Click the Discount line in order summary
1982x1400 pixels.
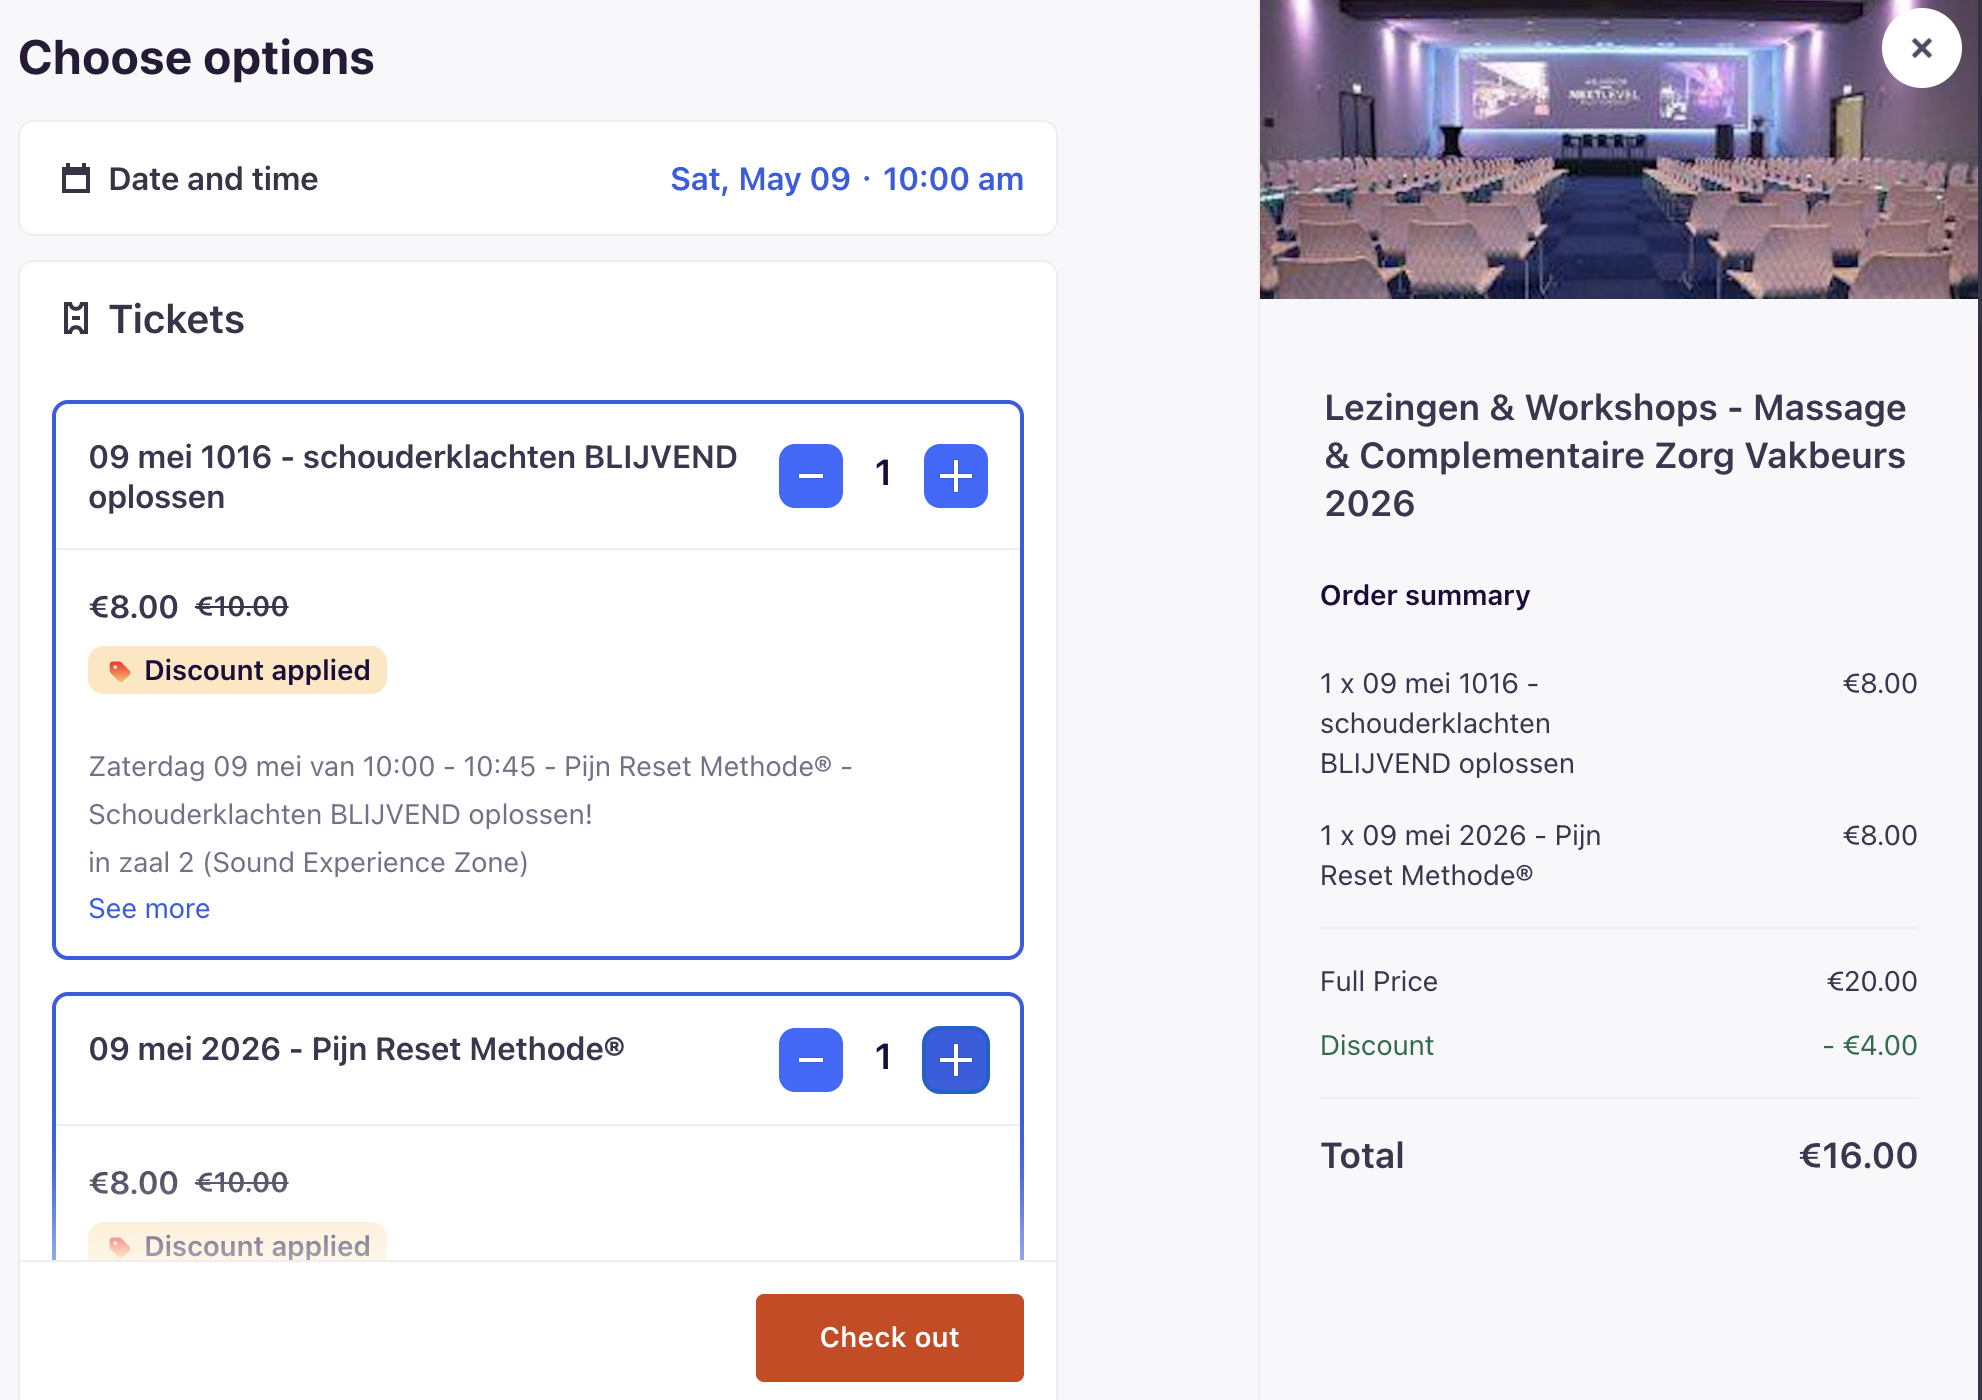click(x=1376, y=1045)
